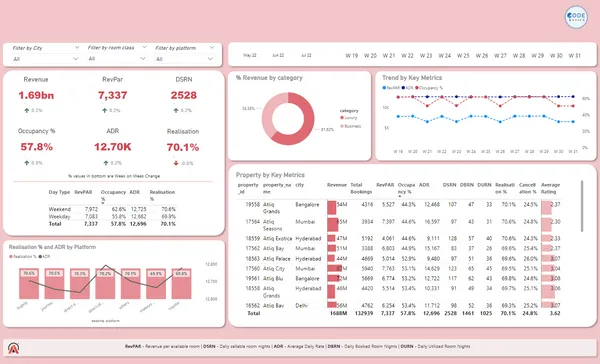Viewport: 600px width, 364px height.
Task: Select week W 25 slicer
Action: coord(463,55)
